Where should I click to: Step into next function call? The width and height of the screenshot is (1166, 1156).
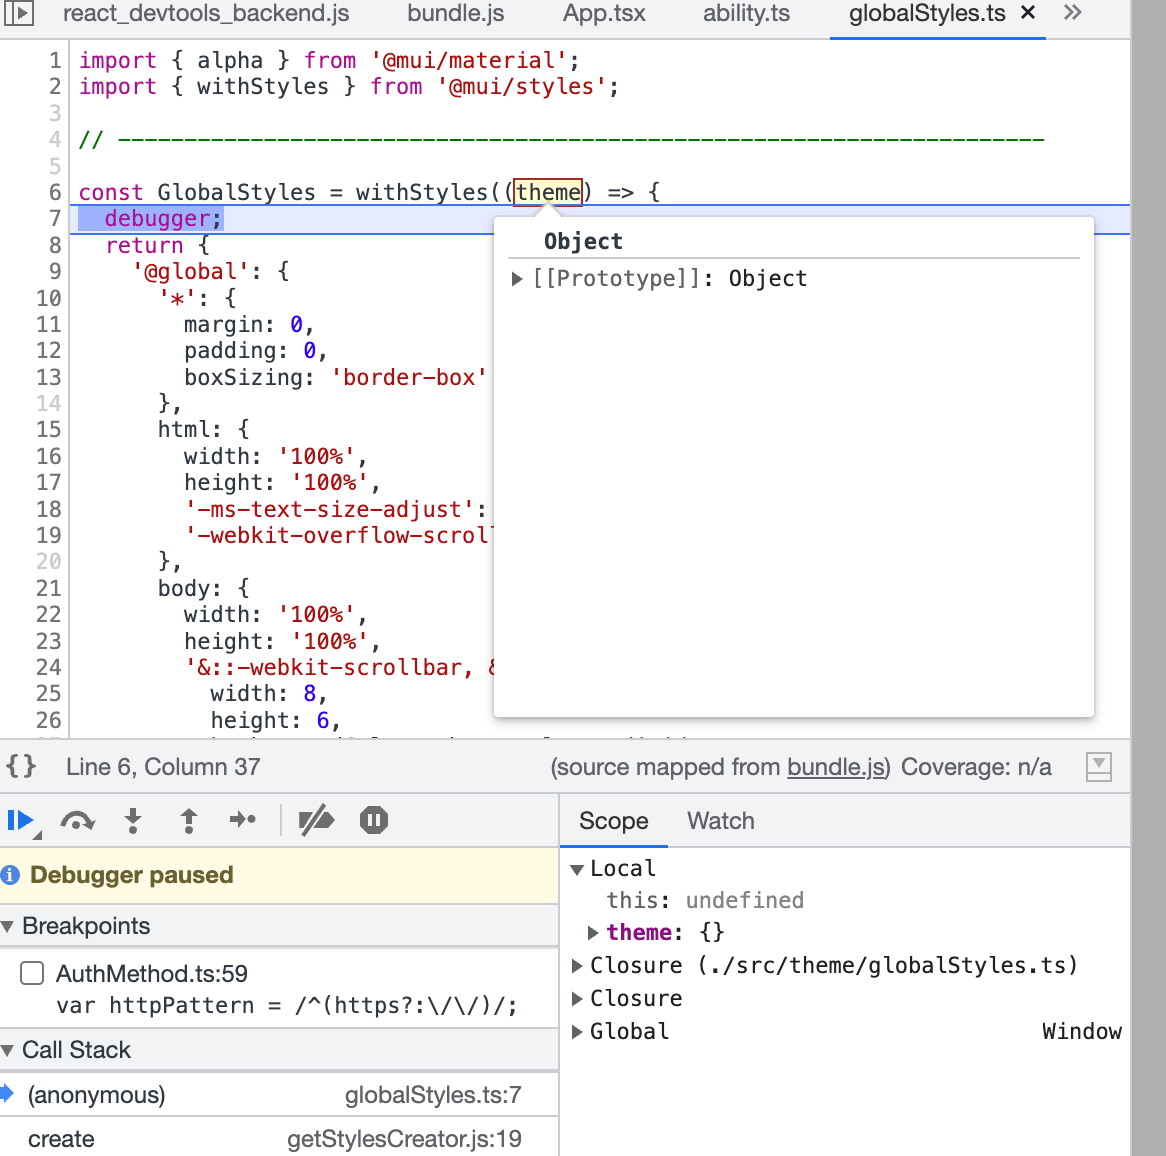[133, 821]
